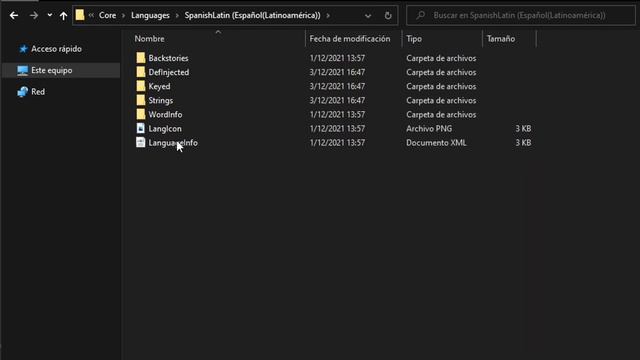The width and height of the screenshot is (640, 360).
Task: Click WordInfo row's Carpeta de archivos
Action: click(x=441, y=115)
